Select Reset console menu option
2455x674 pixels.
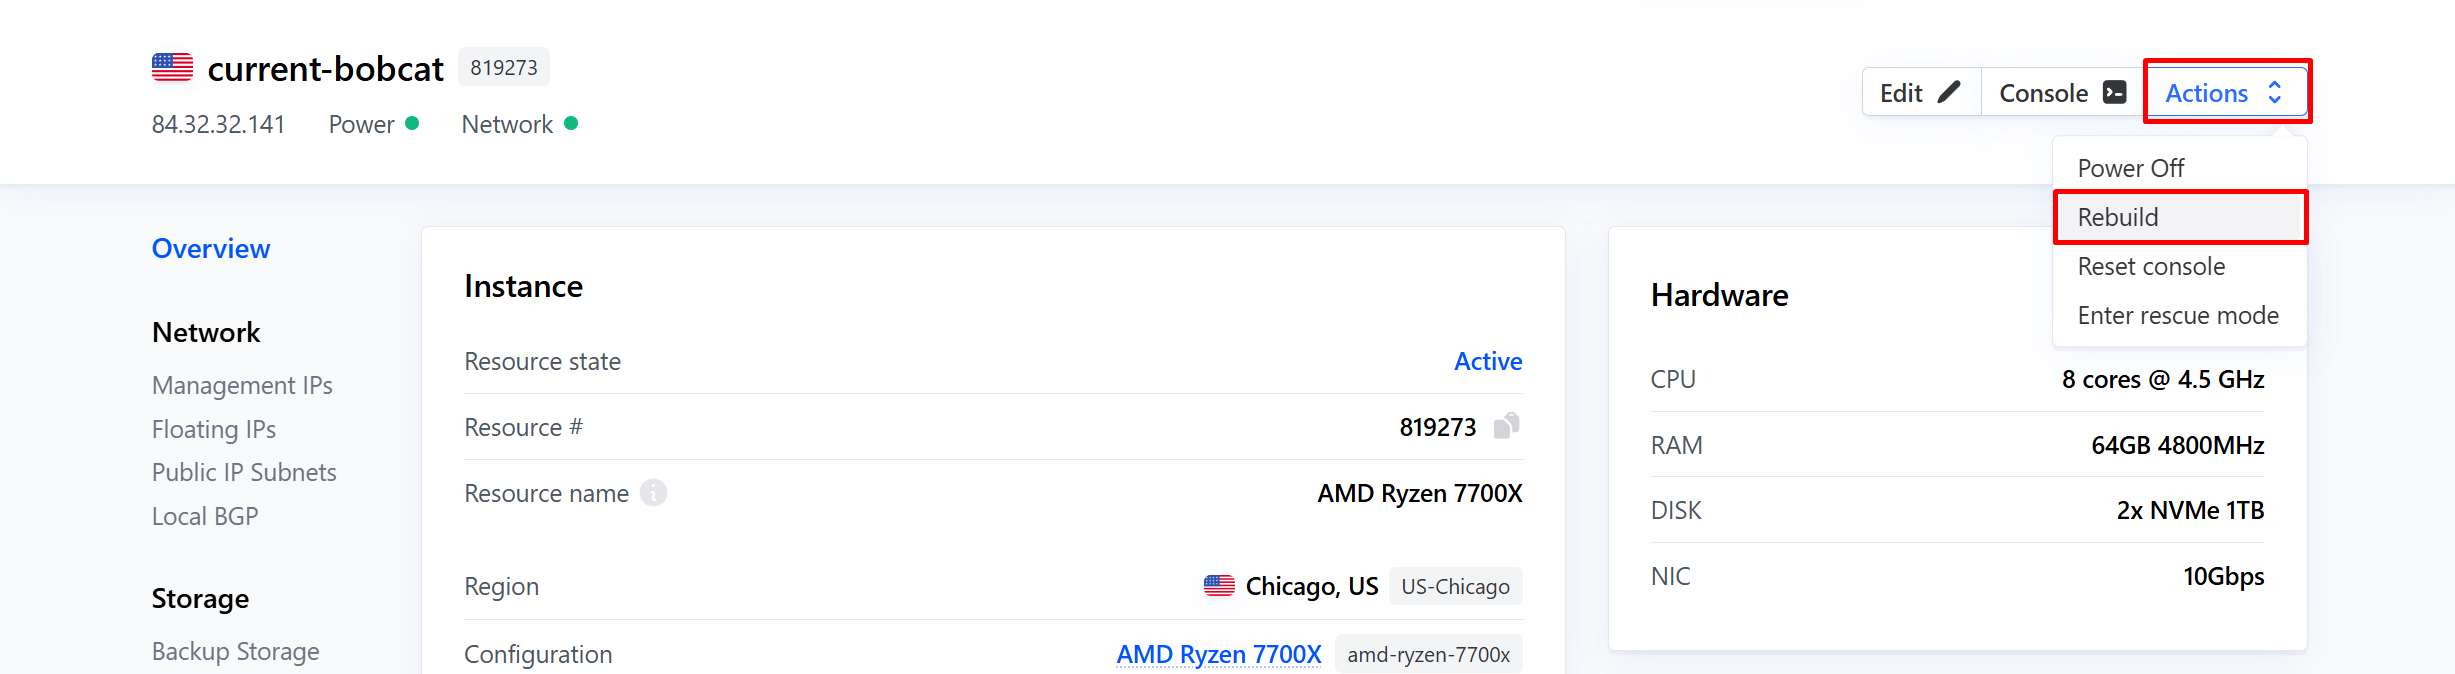pyautogui.click(x=2151, y=266)
